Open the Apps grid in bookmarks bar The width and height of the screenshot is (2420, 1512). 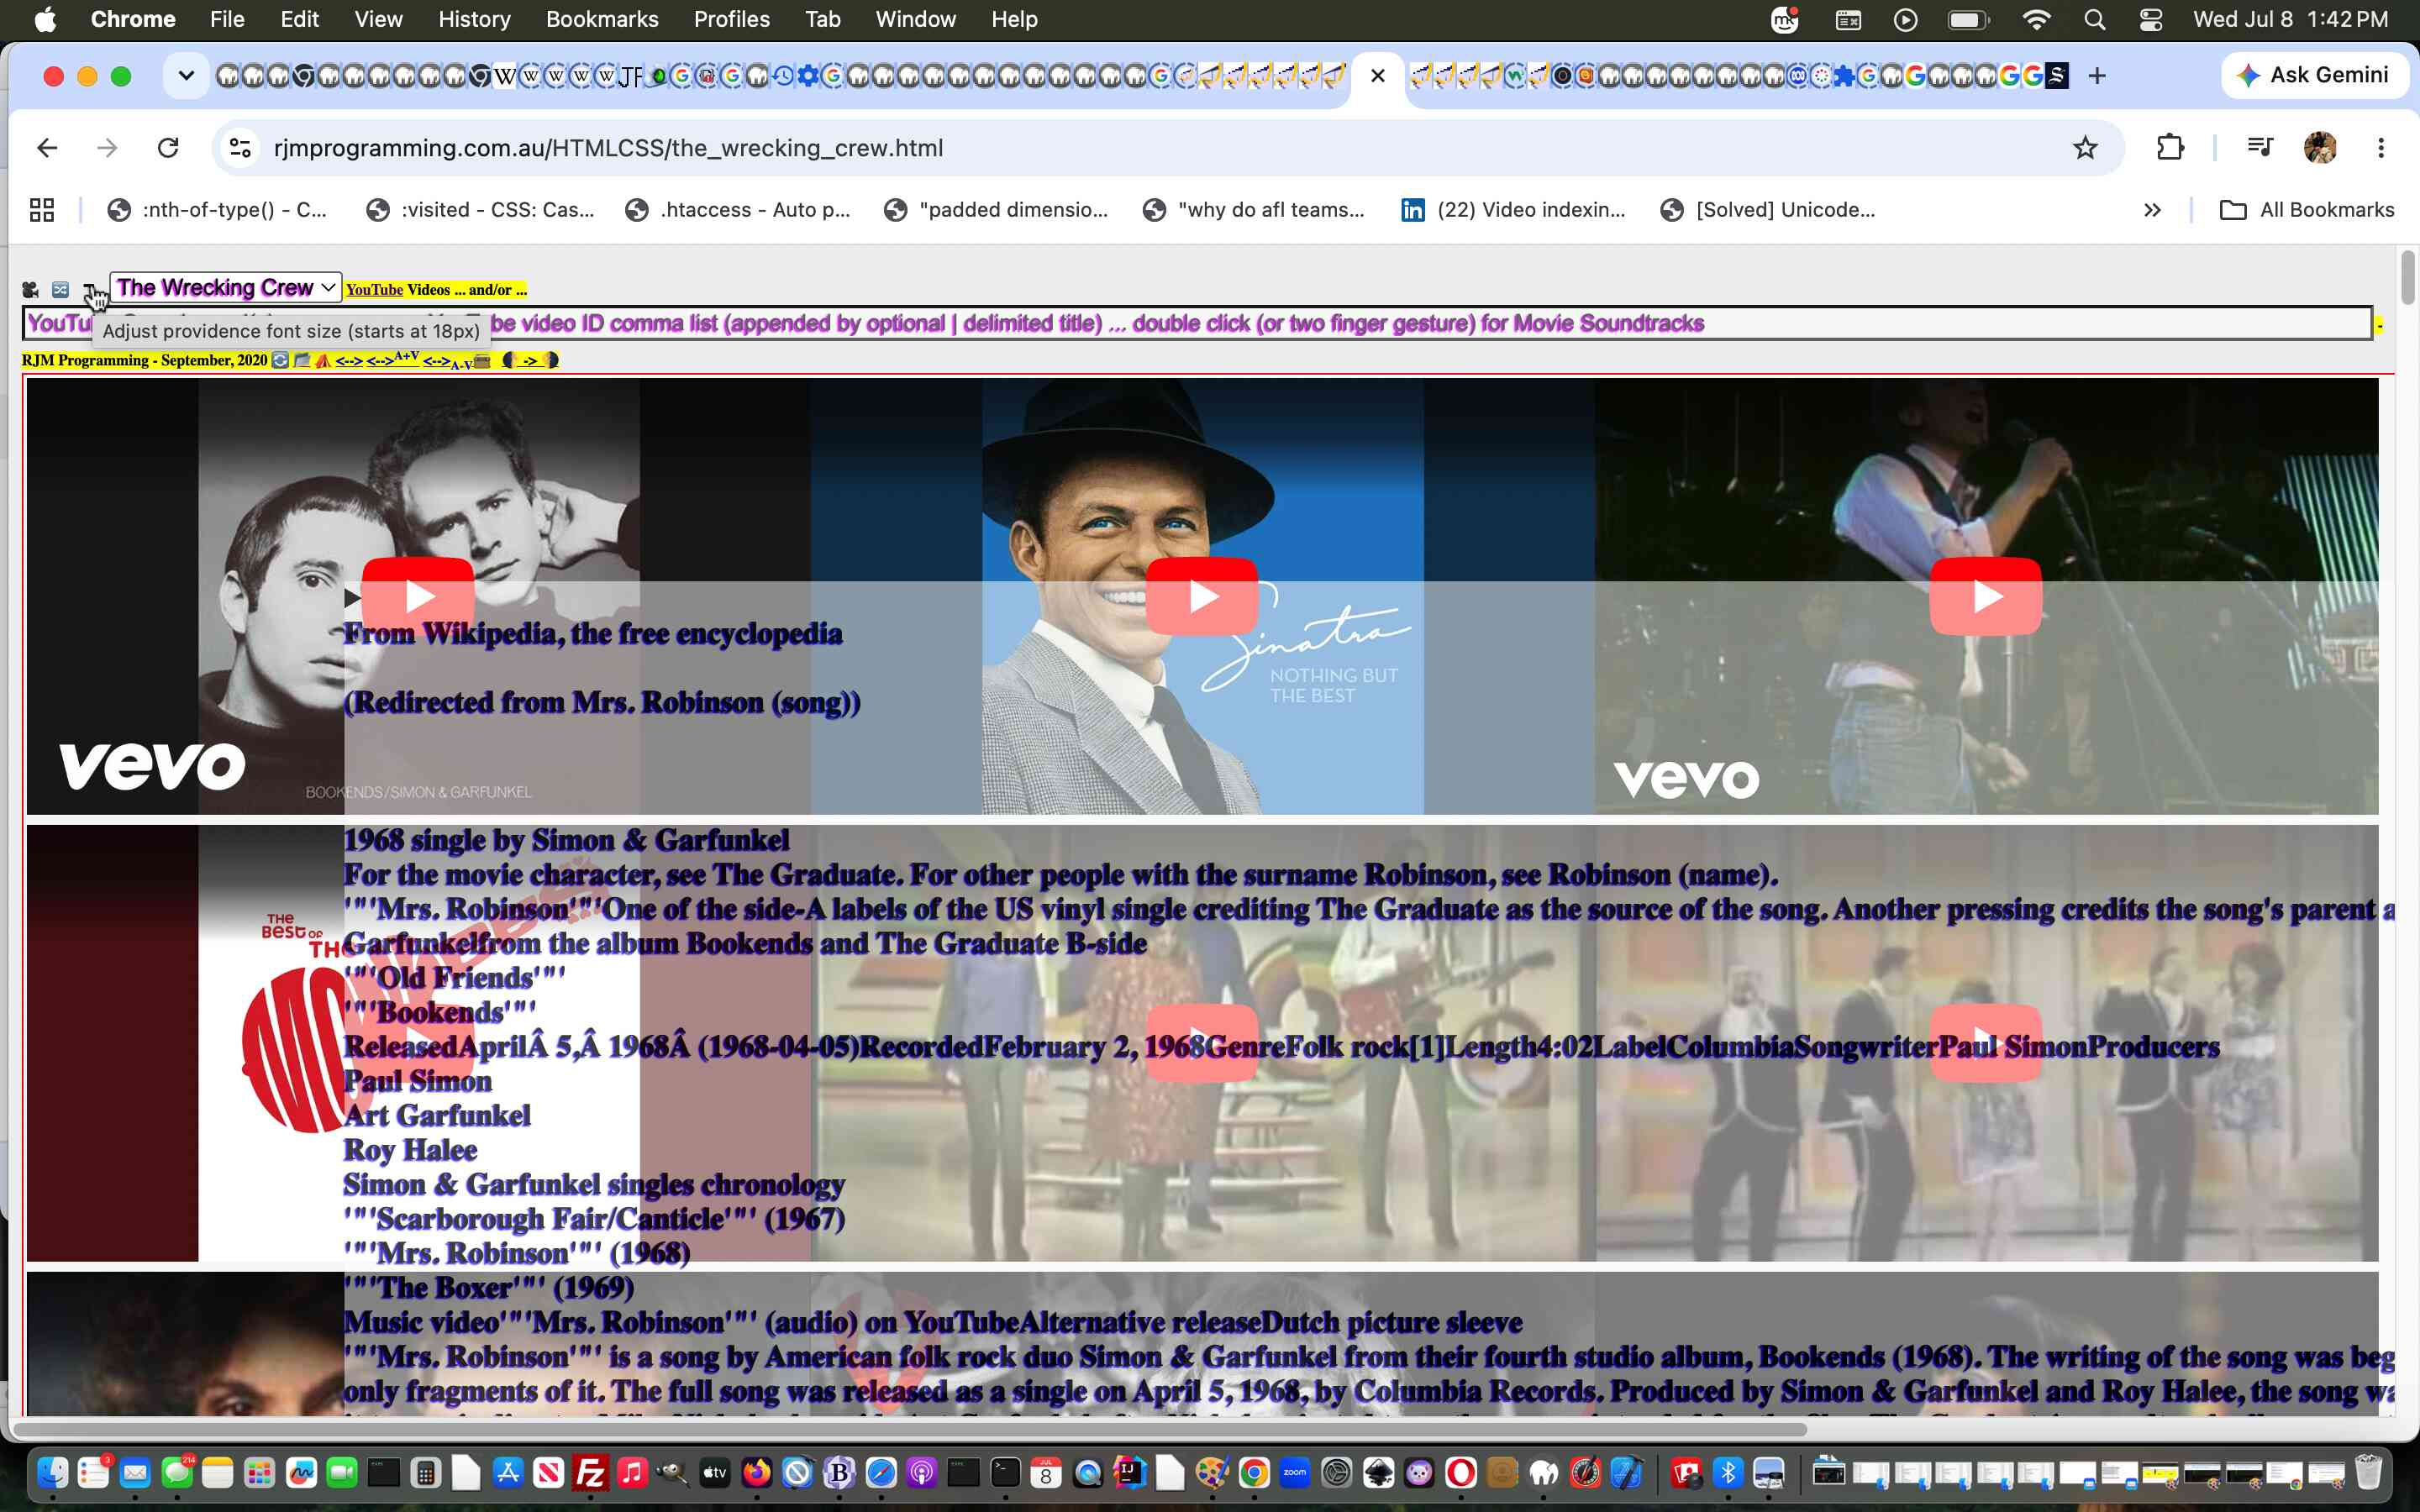pos(42,210)
